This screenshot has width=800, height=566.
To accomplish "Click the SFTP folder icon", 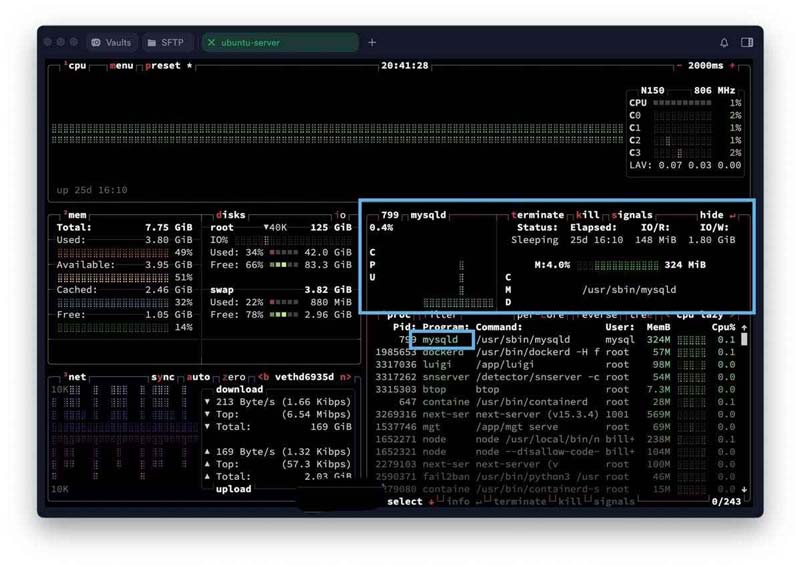I will pos(150,43).
